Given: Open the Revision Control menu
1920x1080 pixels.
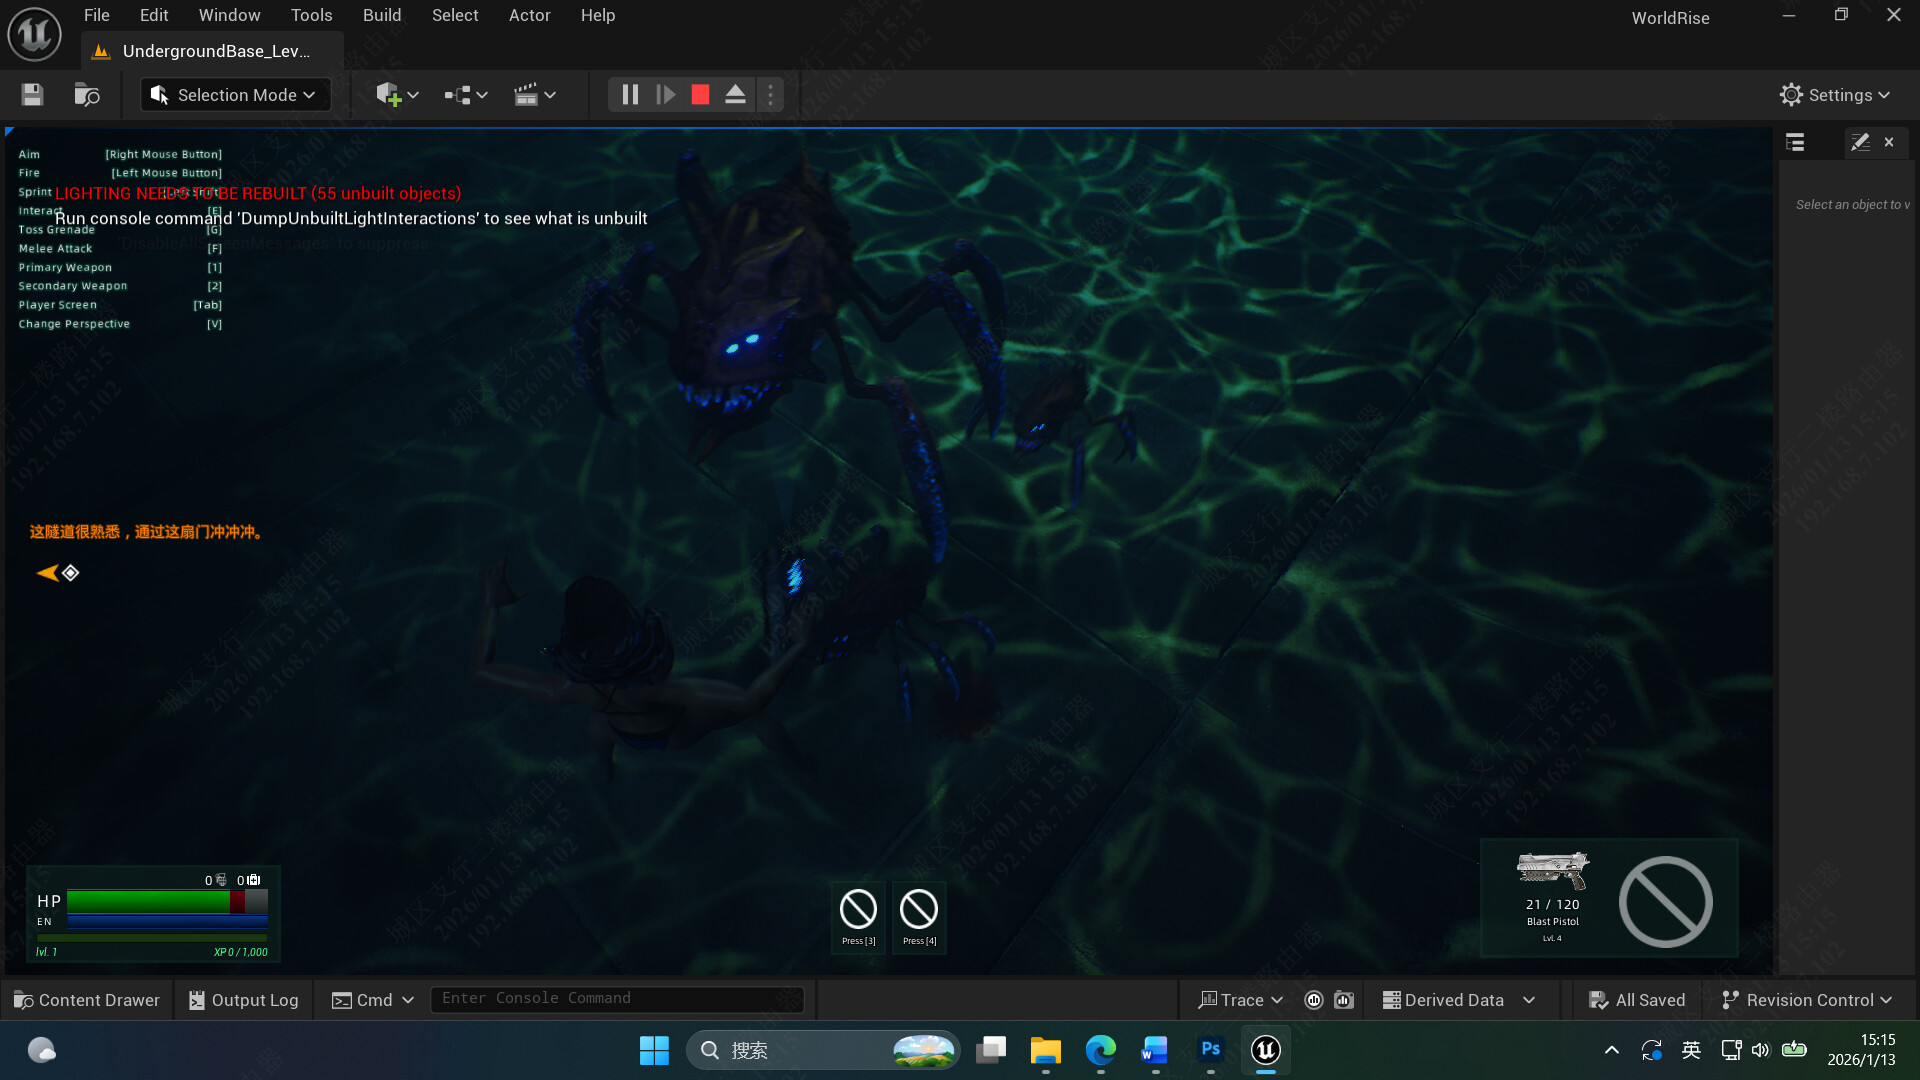Looking at the screenshot, I should (1806, 999).
